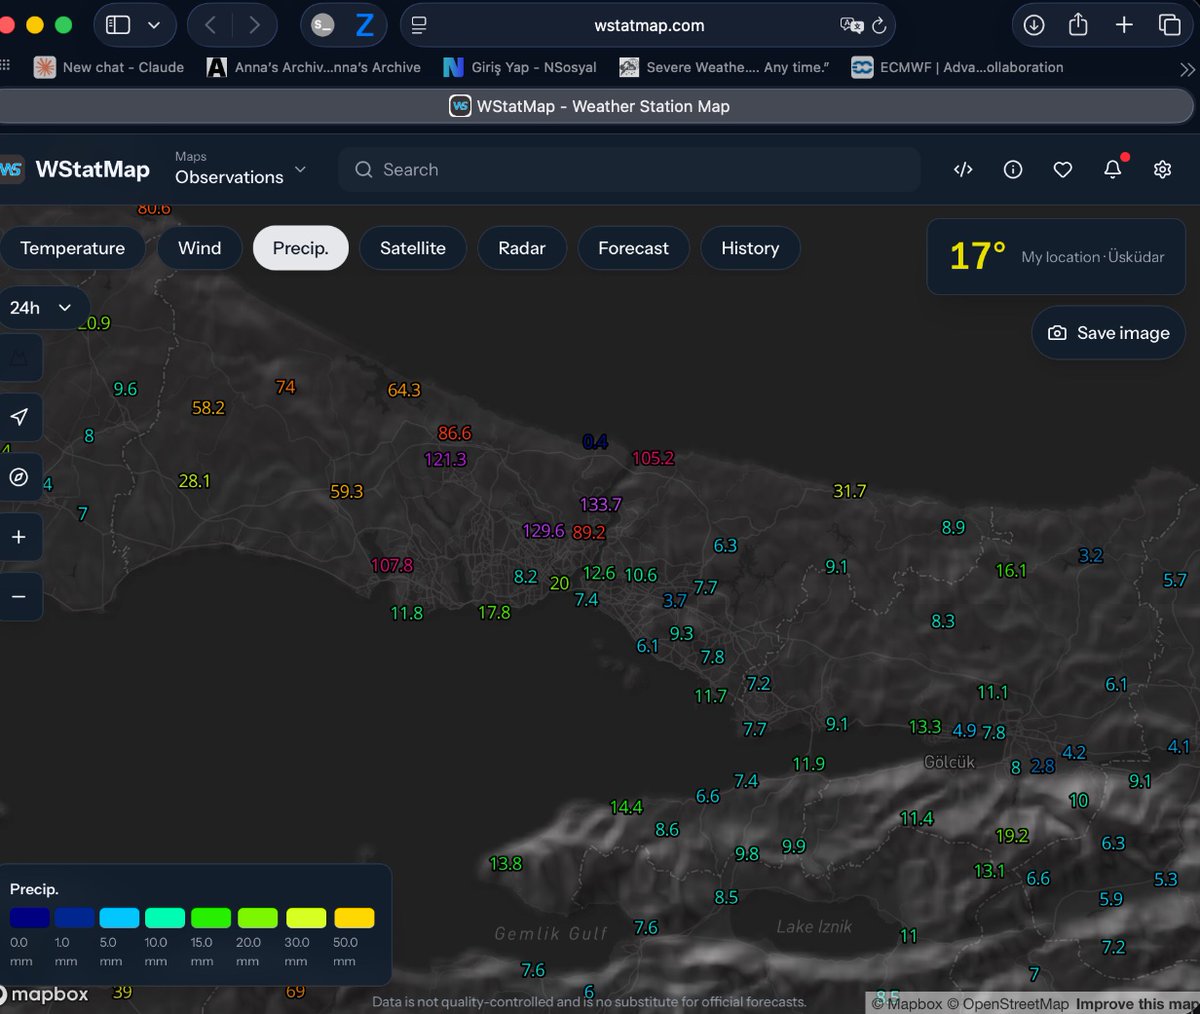This screenshot has height=1014, width=1200.
Task: Open the embed code icon
Action: 963,170
